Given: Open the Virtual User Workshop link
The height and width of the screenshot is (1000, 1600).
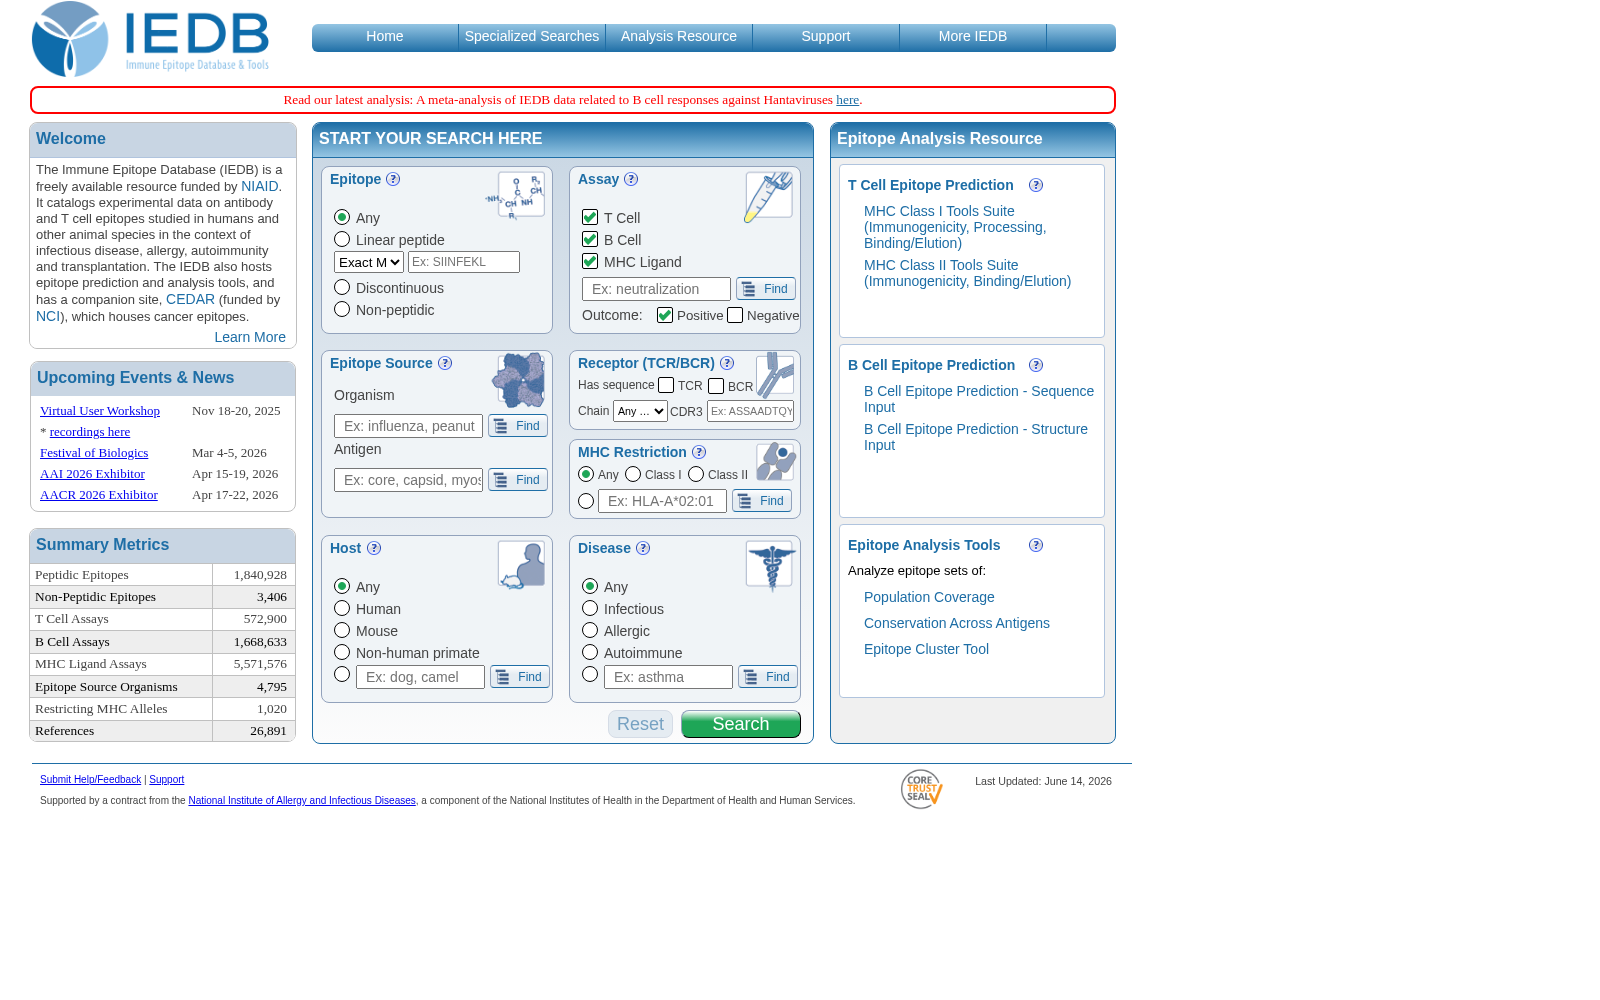Looking at the screenshot, I should (100, 411).
